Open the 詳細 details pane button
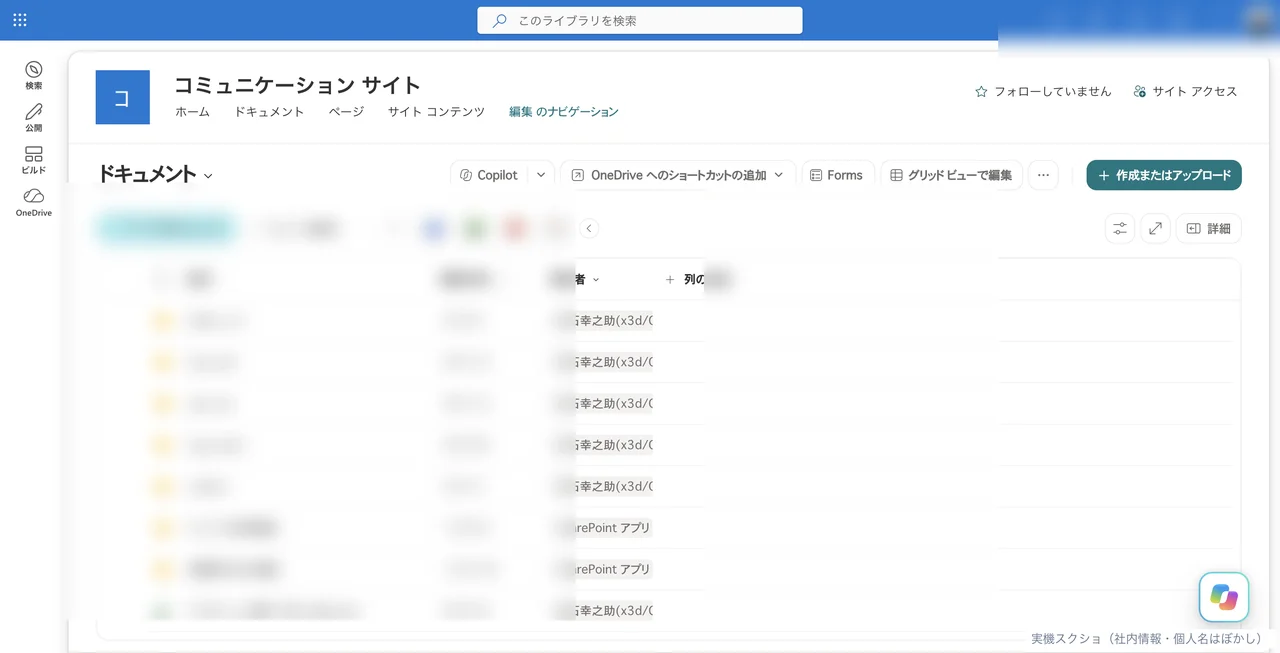Viewport: 1280px width, 653px height. click(x=1208, y=228)
